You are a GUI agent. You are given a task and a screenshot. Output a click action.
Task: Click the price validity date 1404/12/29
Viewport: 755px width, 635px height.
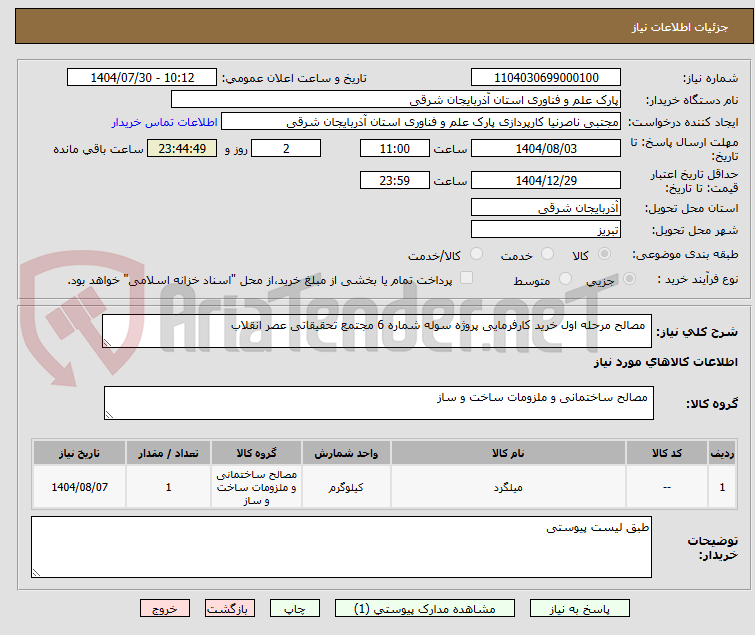(x=546, y=180)
